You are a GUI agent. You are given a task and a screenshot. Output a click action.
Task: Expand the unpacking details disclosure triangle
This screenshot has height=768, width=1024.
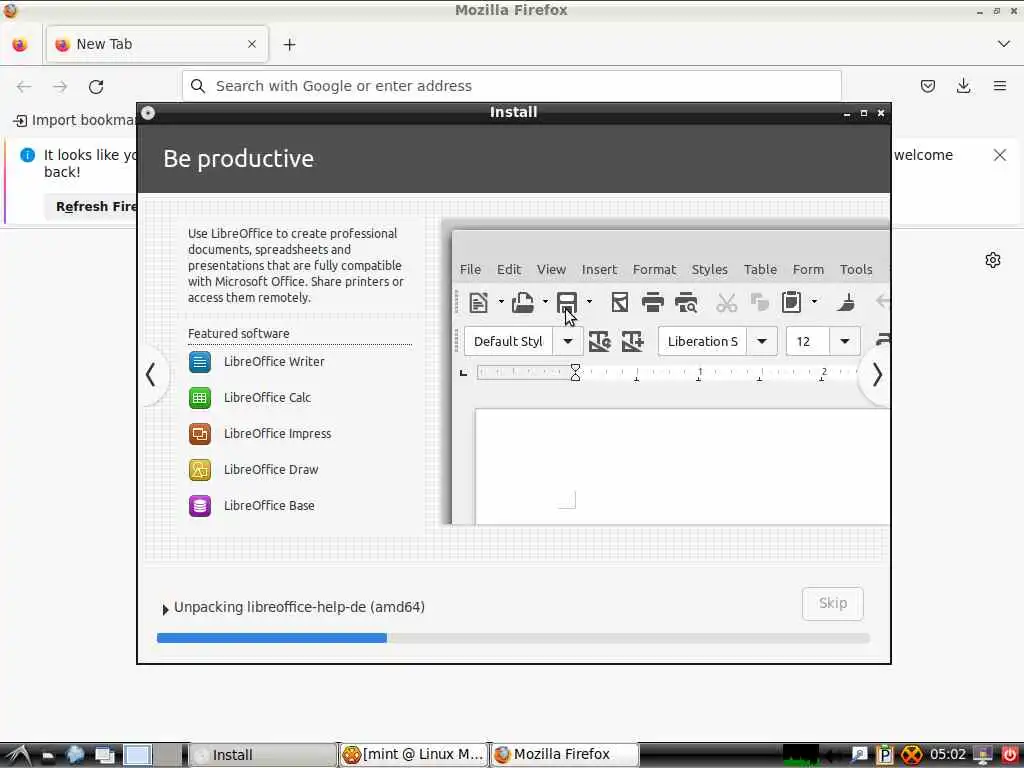[165, 609]
